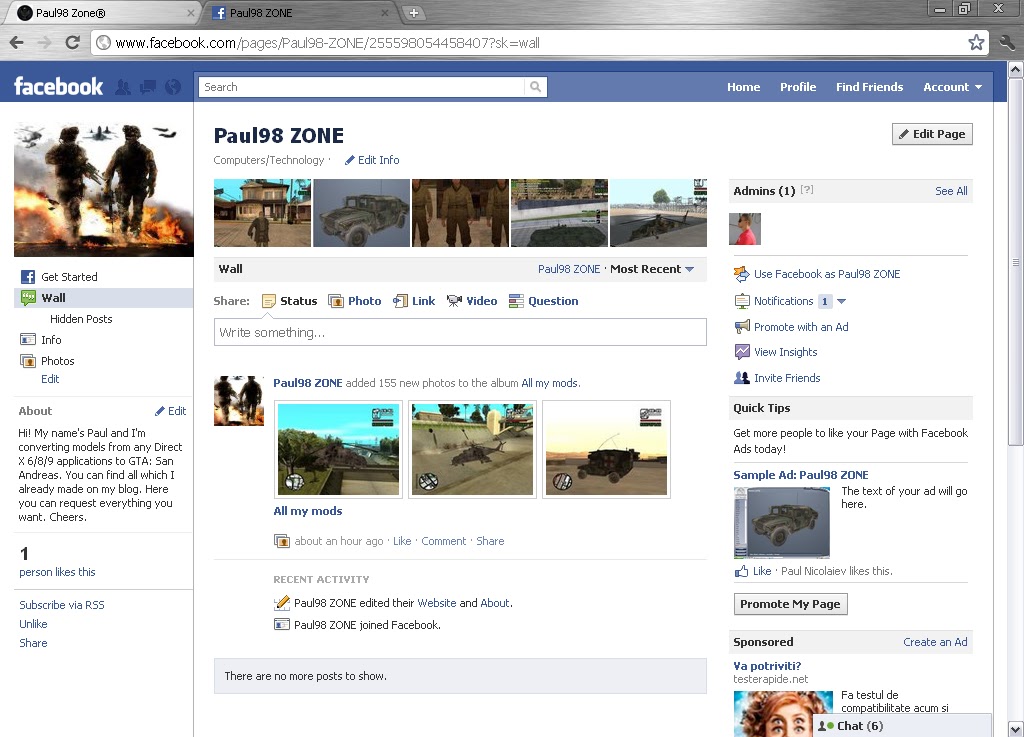The width and height of the screenshot is (1024, 737).
Task: Click the All my mods album title
Action: [308, 510]
